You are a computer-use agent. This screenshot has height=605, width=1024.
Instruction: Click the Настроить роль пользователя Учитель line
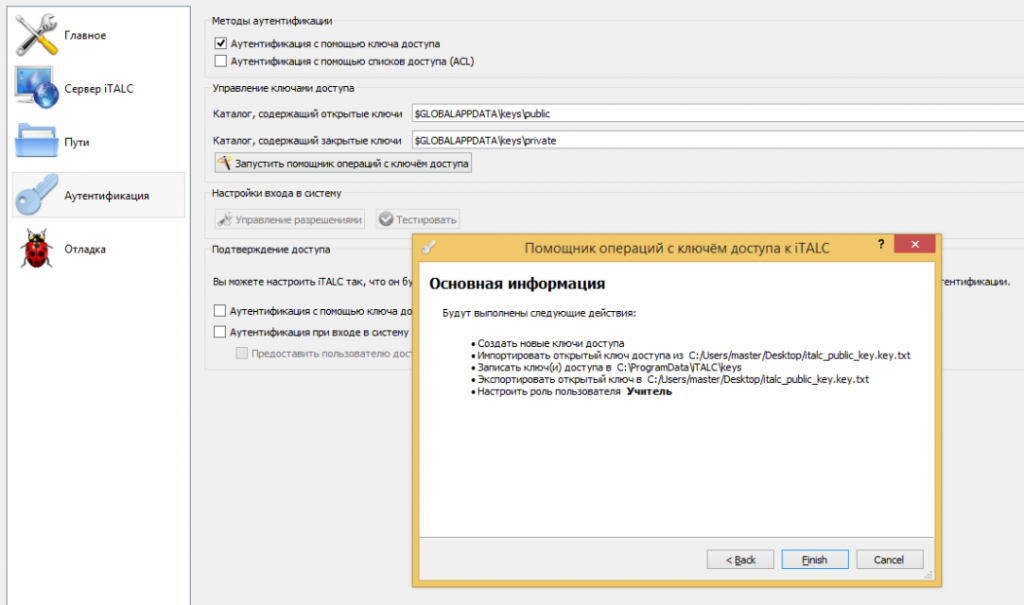click(x=575, y=392)
